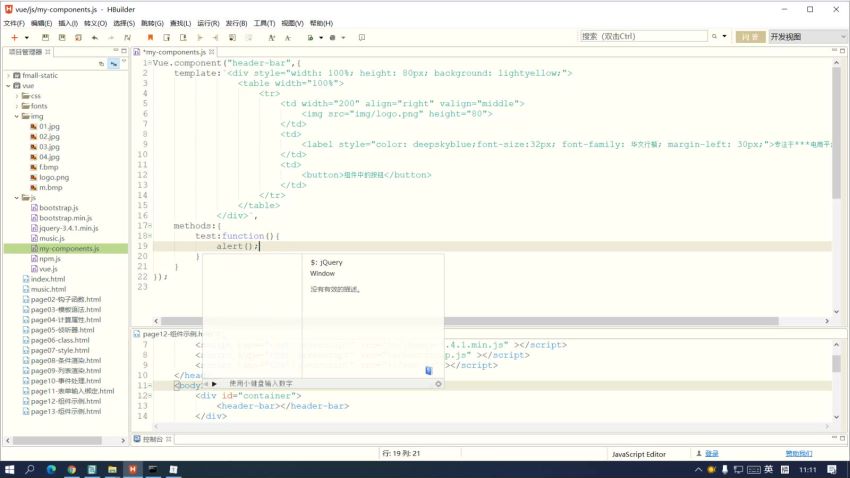Image resolution: width=850 pixels, height=478 pixels.
Task: Select the *my-components.js editor tab
Action: (174, 52)
